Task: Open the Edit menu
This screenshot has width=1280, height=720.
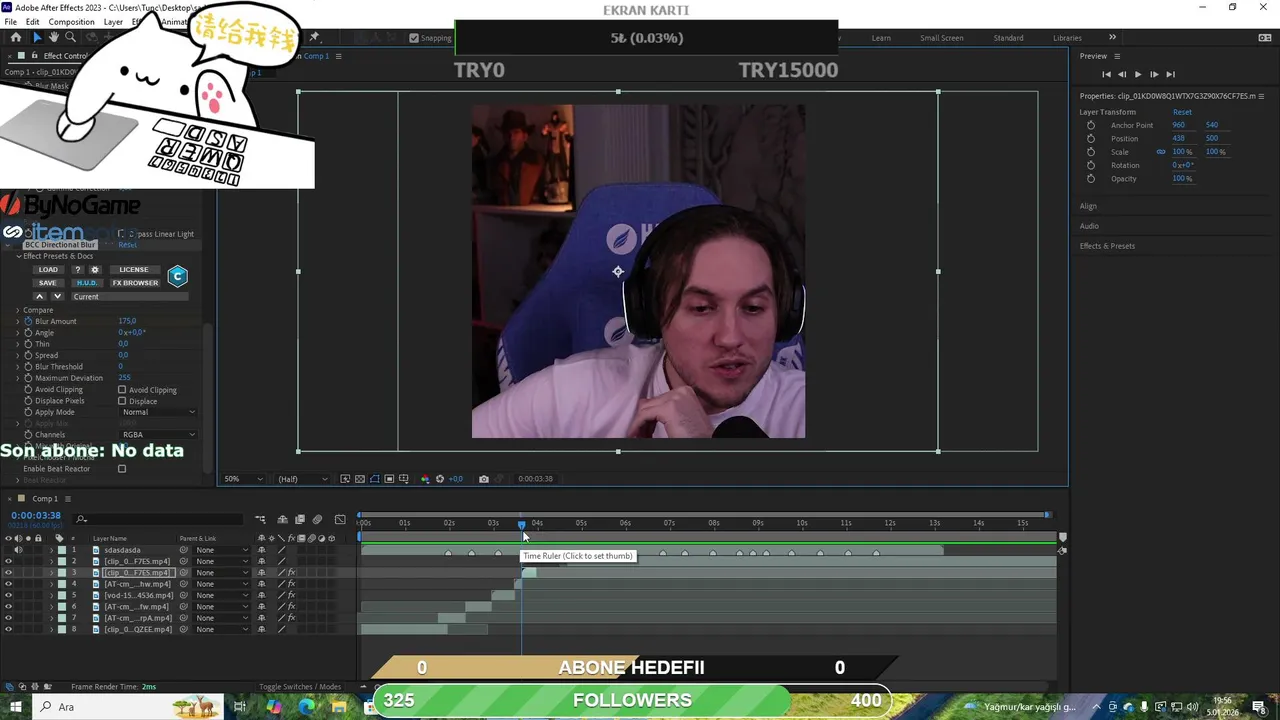Action: (x=32, y=22)
